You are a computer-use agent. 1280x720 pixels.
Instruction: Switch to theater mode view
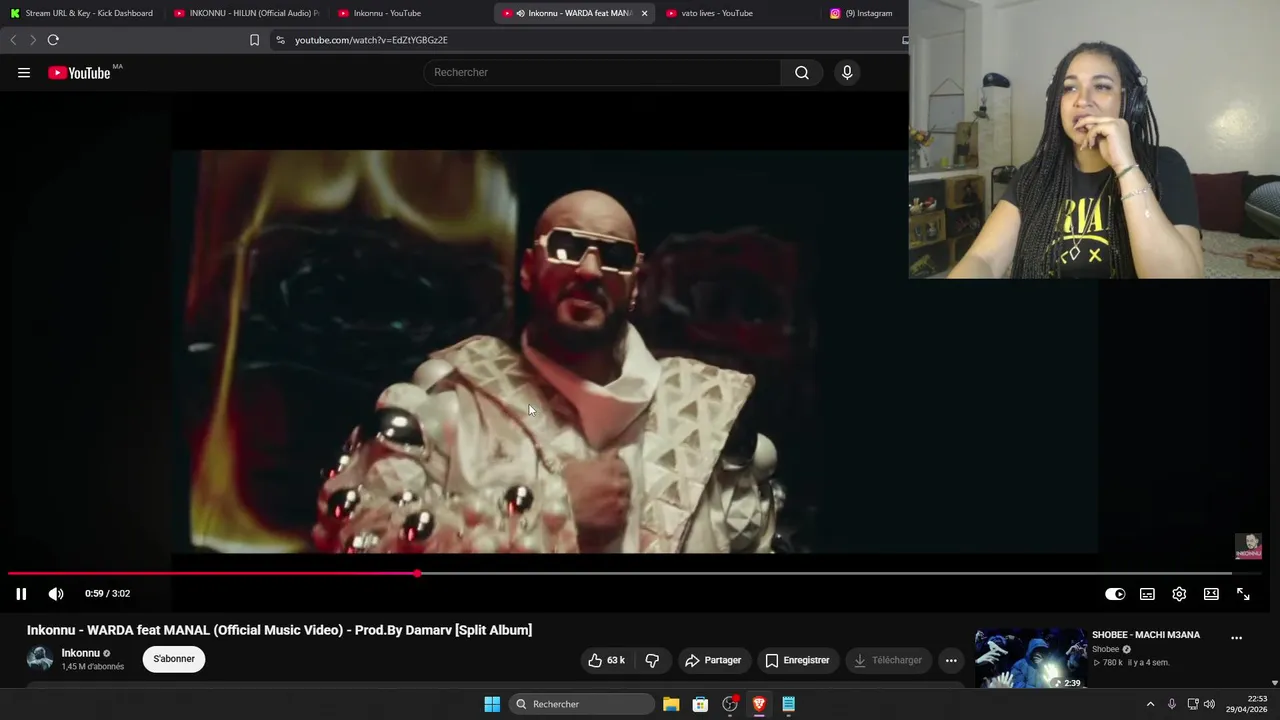(1211, 594)
